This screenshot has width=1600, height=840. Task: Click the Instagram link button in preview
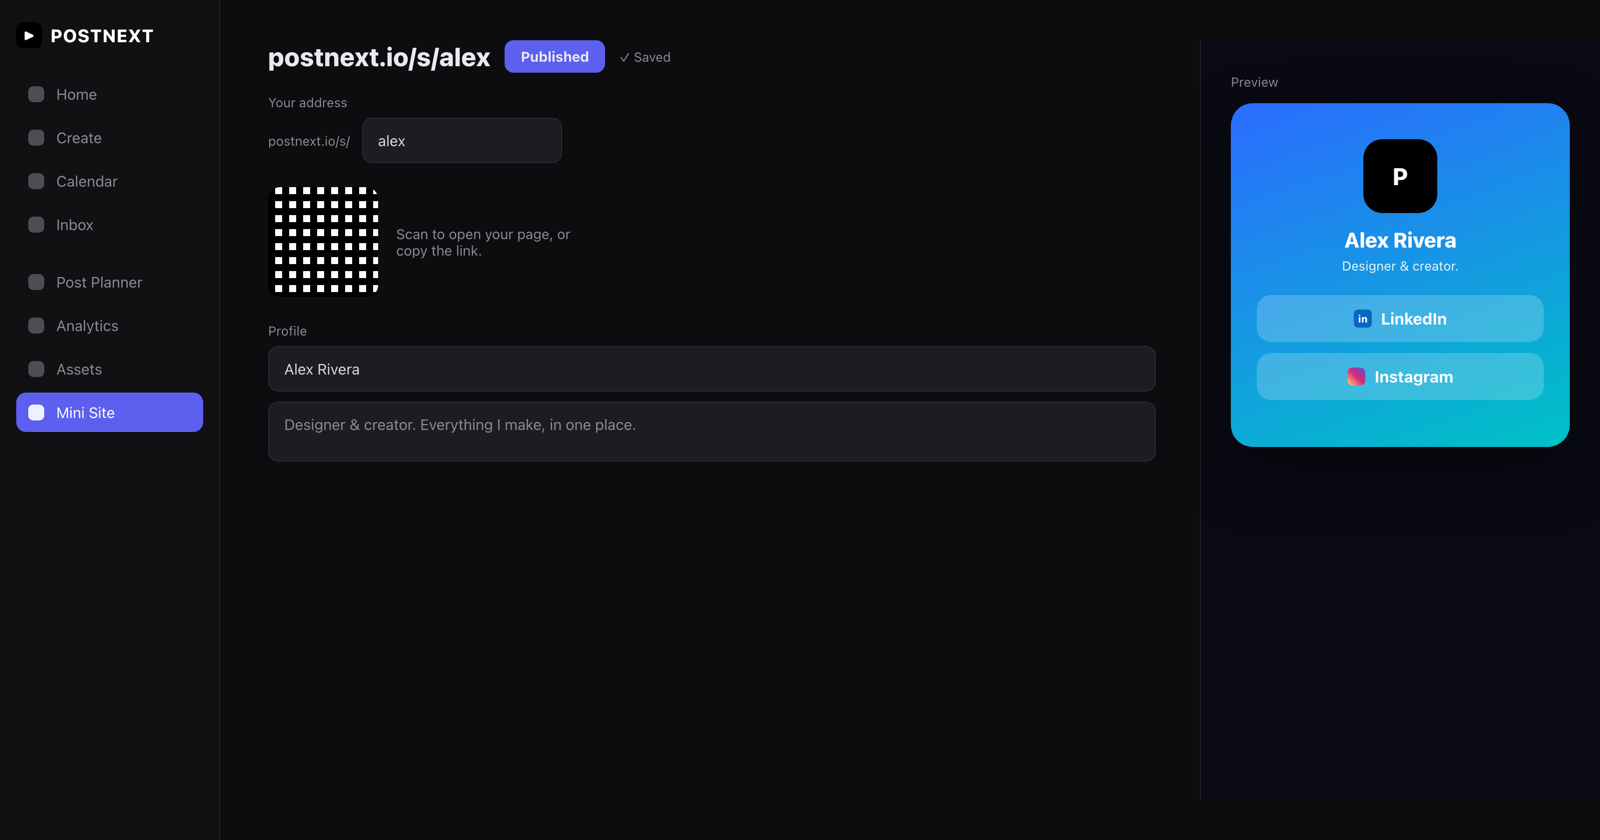coord(1400,377)
